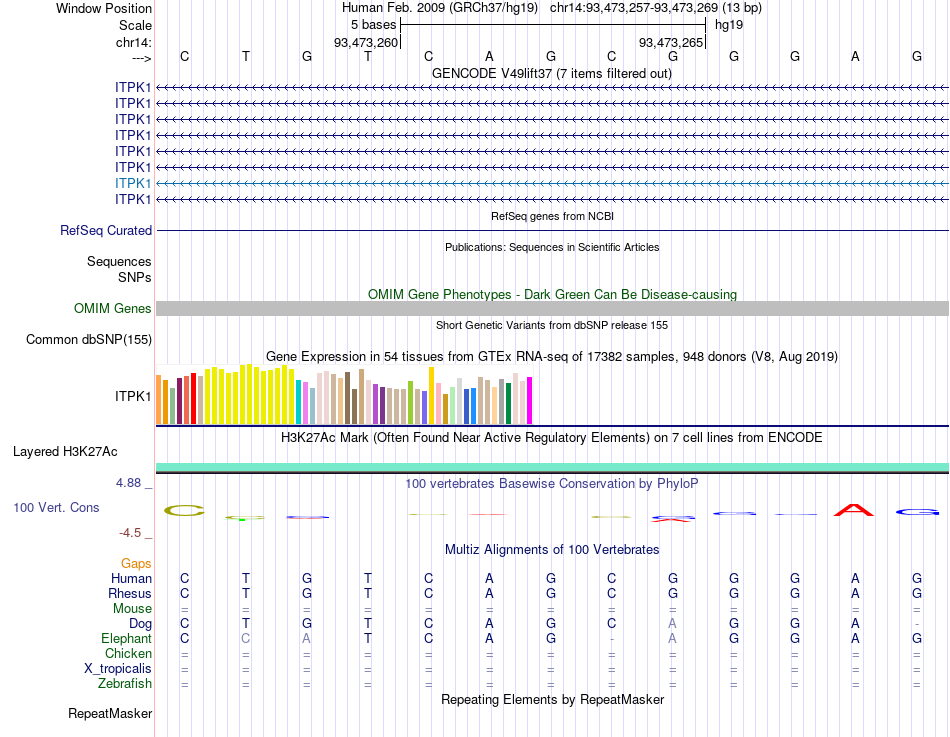
Task: Select the Zebrafish species row label
Action: coord(125,683)
